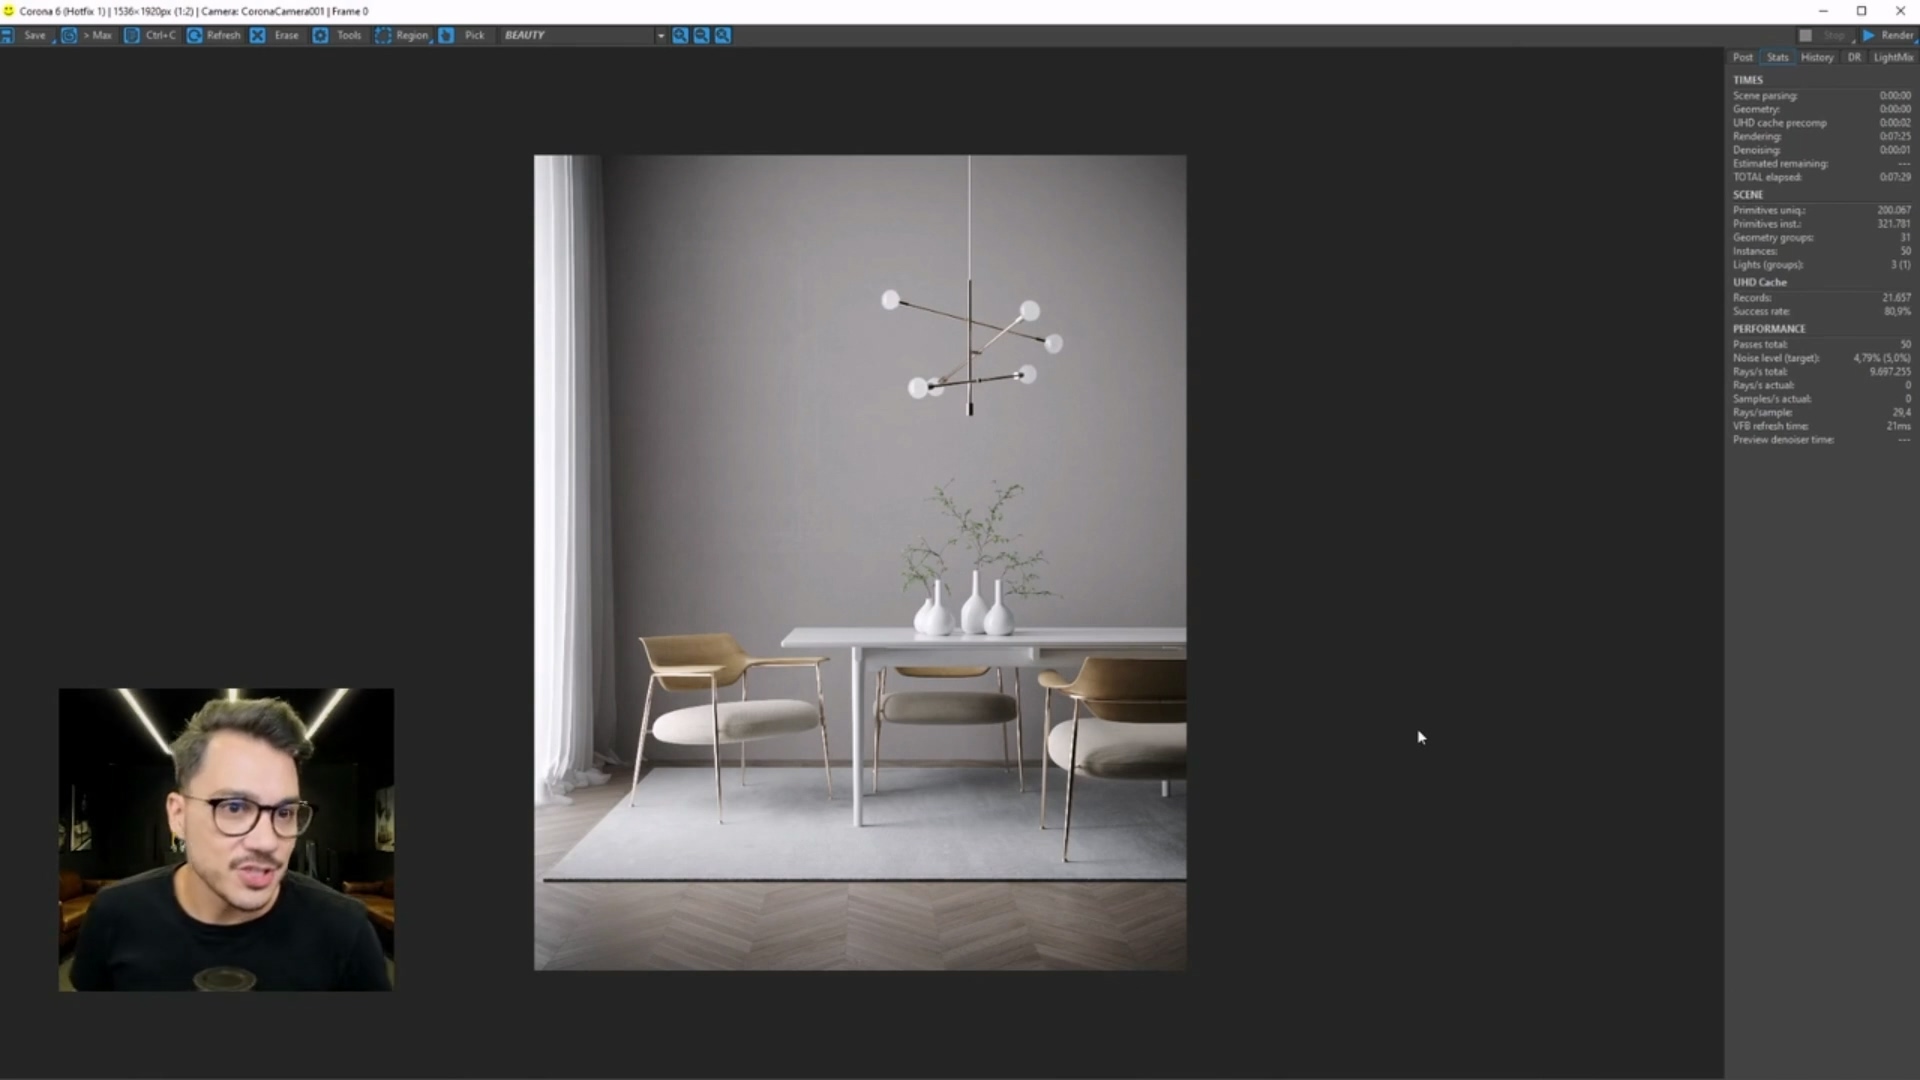Switch to the Post tab
Image resolution: width=1920 pixels, height=1080 pixels.
point(1743,57)
